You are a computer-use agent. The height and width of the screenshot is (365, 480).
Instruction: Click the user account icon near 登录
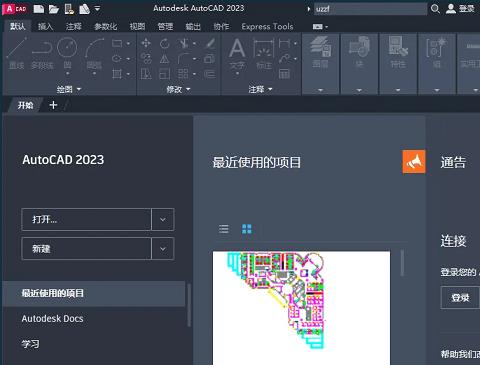(x=451, y=9)
